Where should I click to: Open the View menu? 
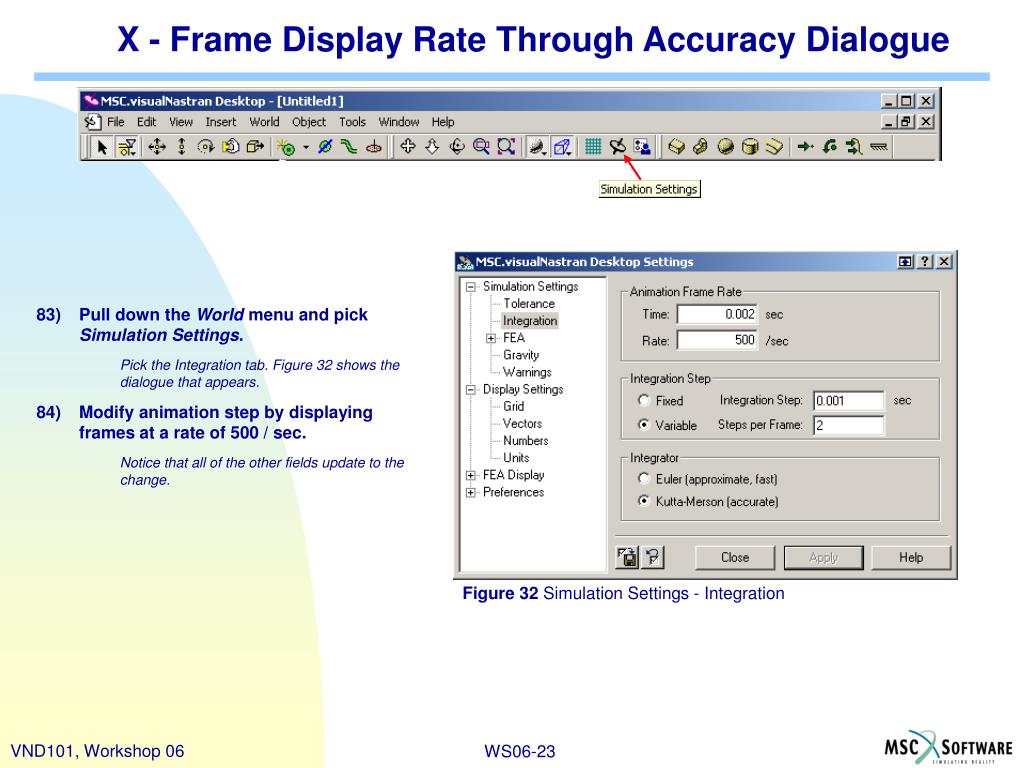[x=181, y=122]
